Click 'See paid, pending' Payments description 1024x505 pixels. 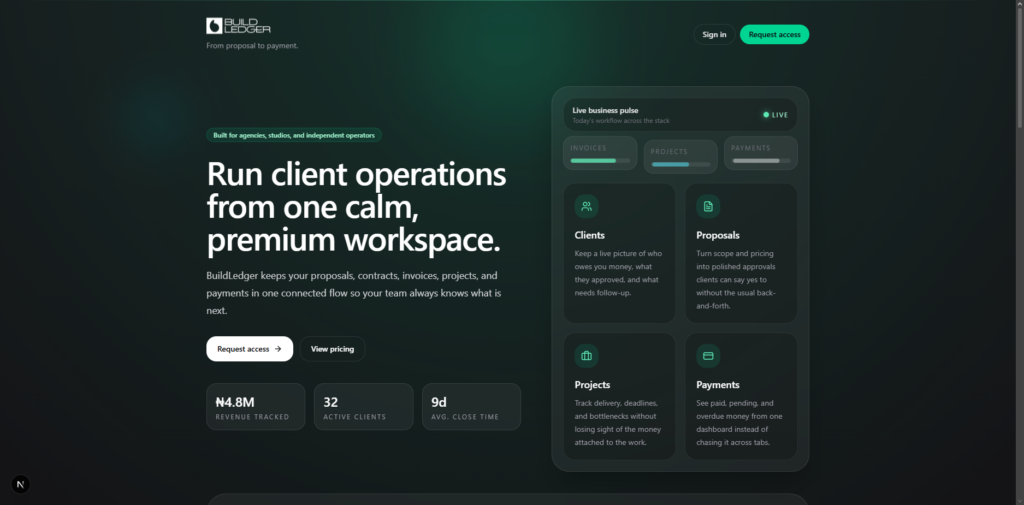pyautogui.click(x=739, y=423)
